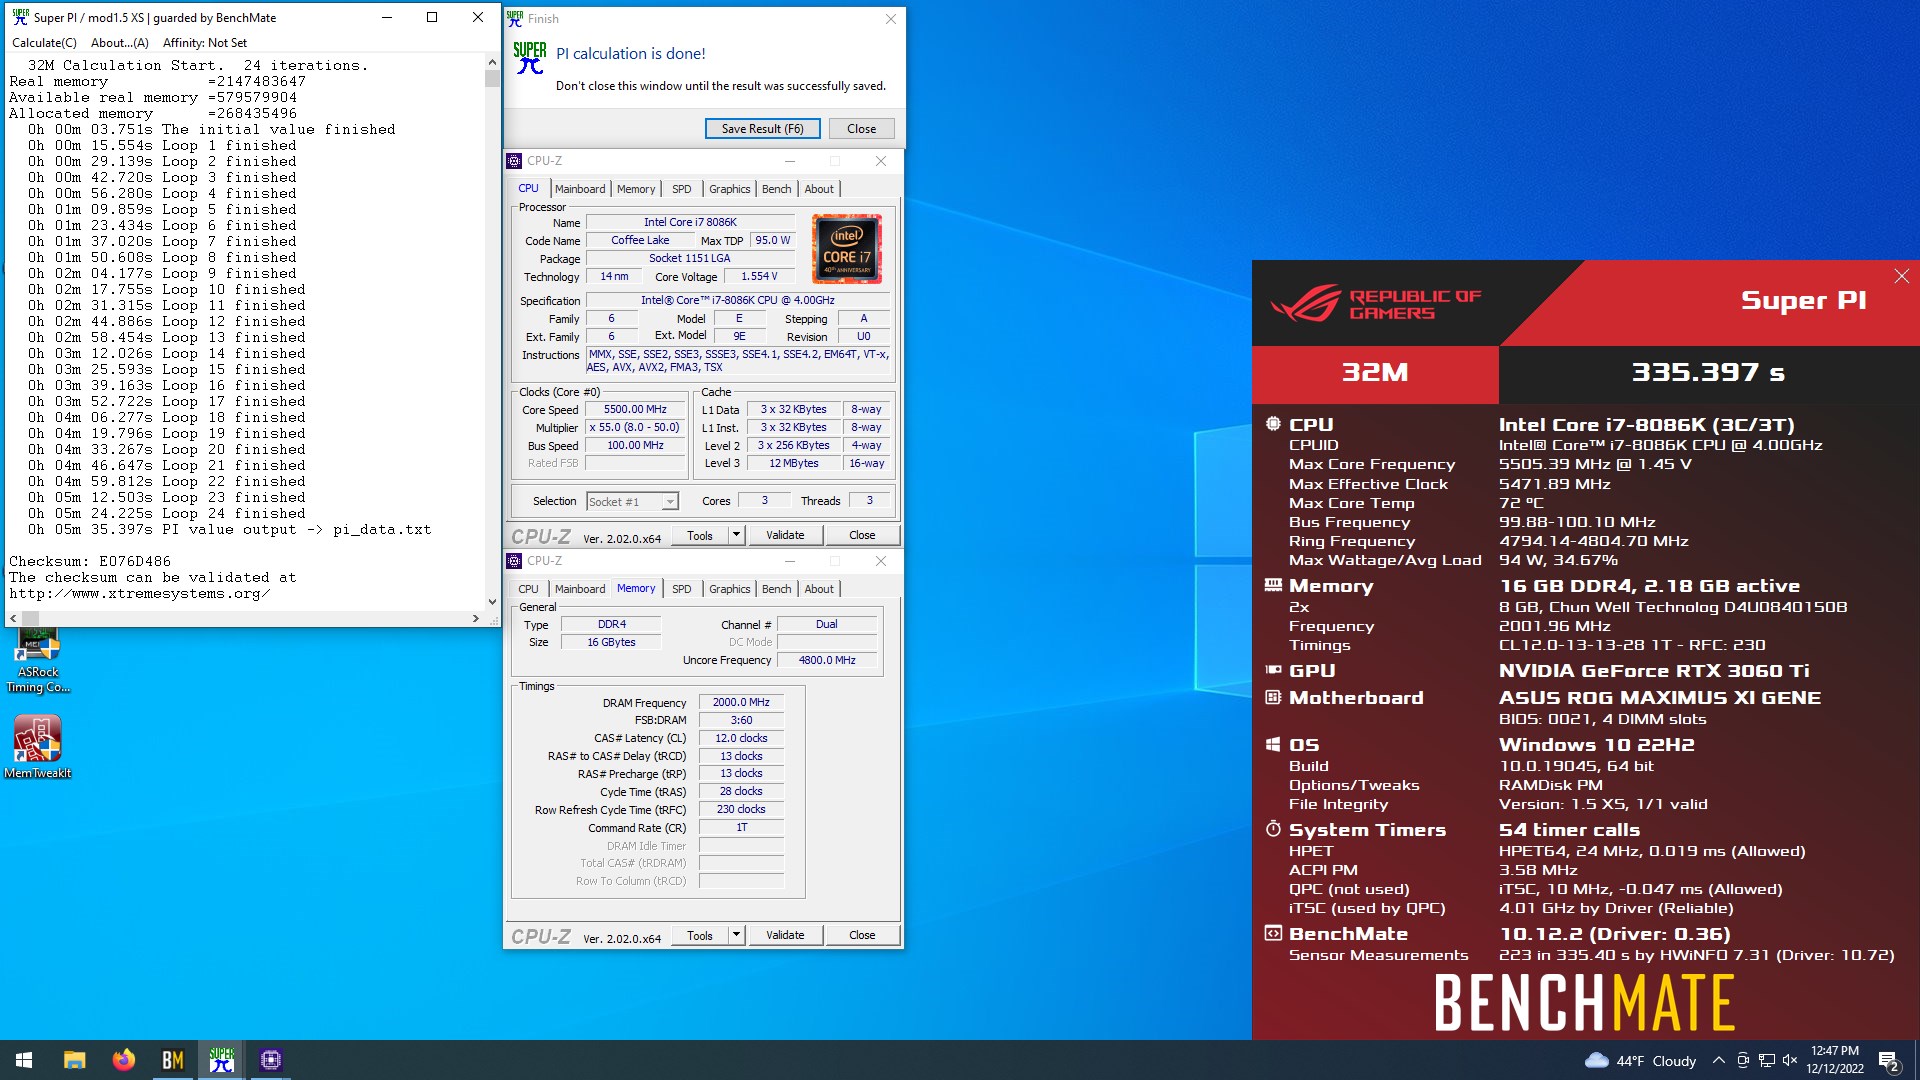Image resolution: width=1920 pixels, height=1080 pixels.
Task: Open Windows Start menu
Action: click(x=24, y=1060)
